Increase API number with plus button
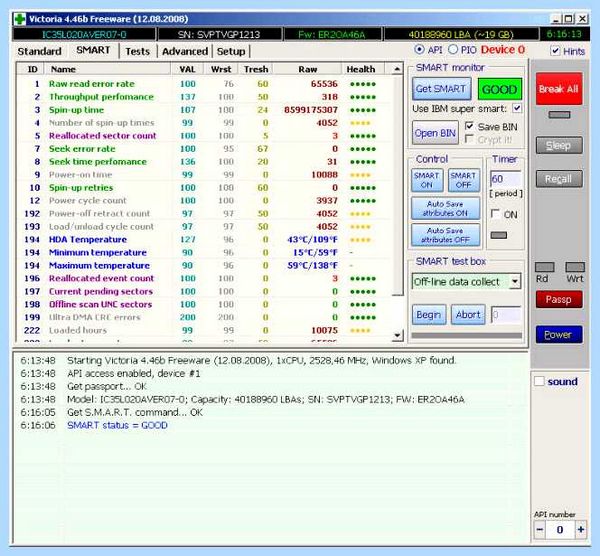The width and height of the screenshot is (600, 556). tap(581, 530)
